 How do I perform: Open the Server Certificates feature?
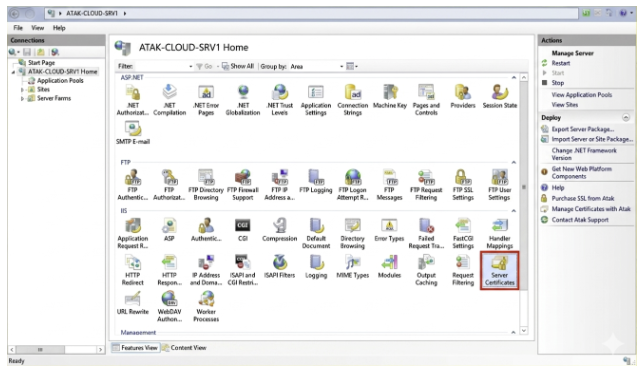499,271
